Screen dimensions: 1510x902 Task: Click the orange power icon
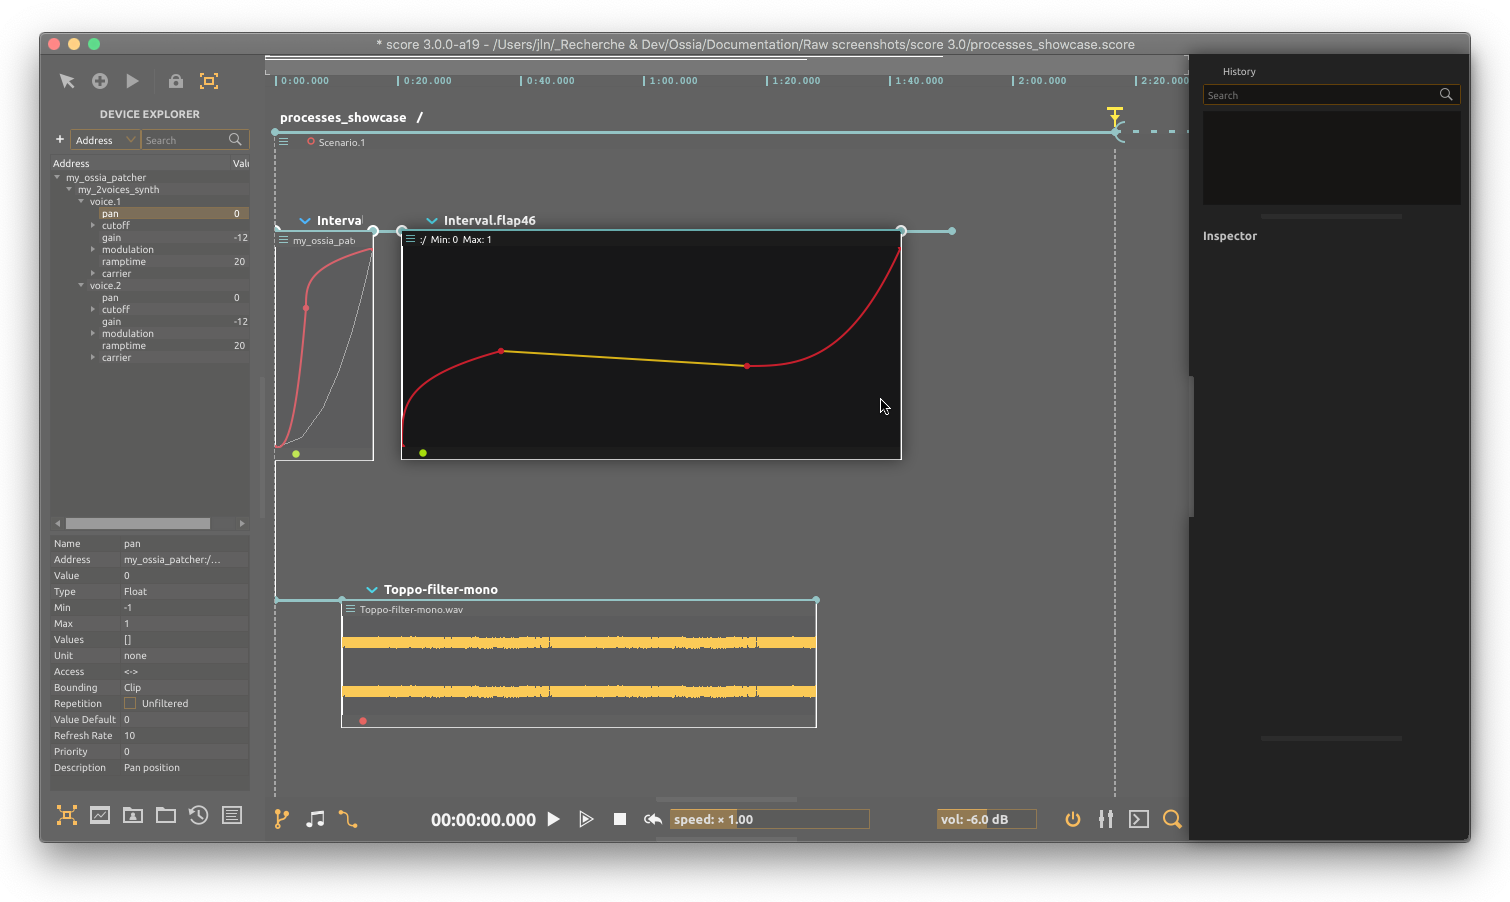pos(1073,819)
